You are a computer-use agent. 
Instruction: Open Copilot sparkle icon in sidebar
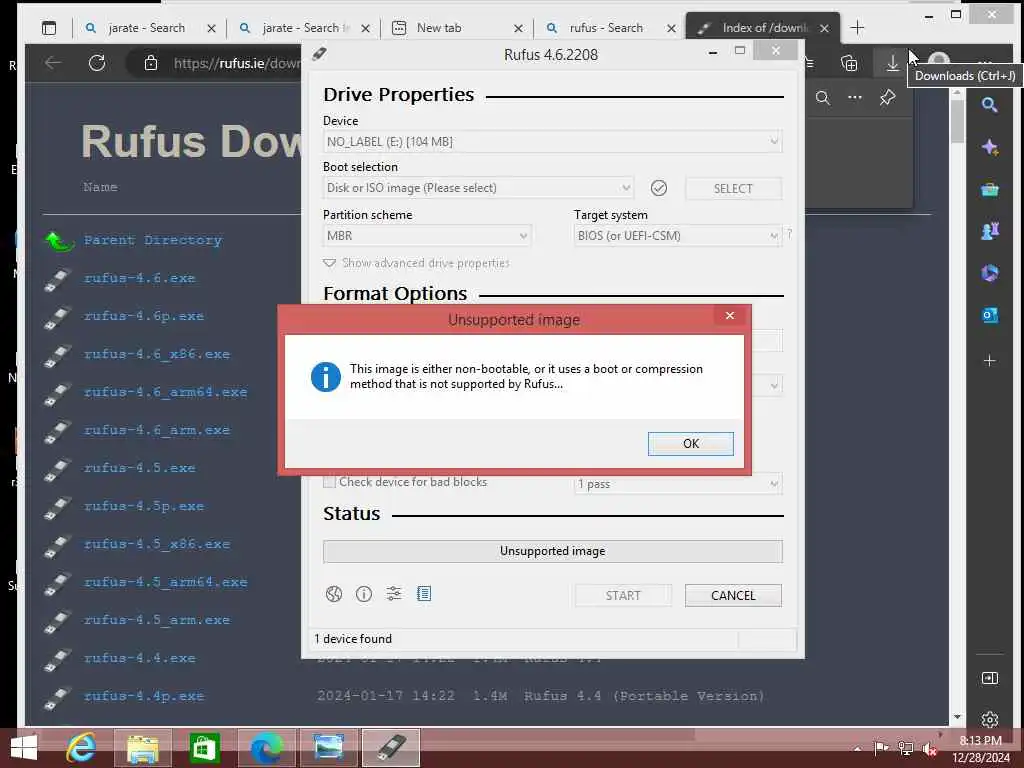(x=989, y=148)
